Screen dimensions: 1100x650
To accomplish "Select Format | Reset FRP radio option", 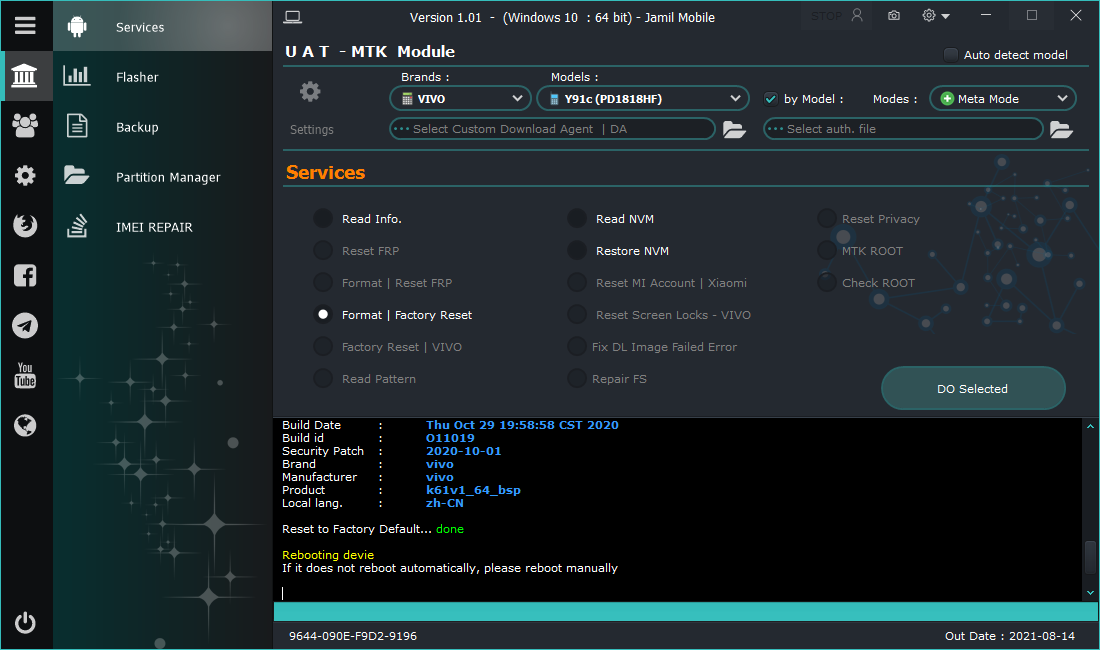I will (x=323, y=283).
